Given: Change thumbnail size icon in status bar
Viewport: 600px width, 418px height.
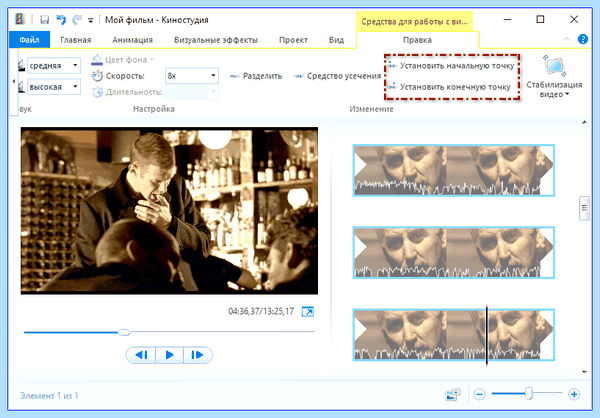Looking at the screenshot, I should tap(453, 394).
